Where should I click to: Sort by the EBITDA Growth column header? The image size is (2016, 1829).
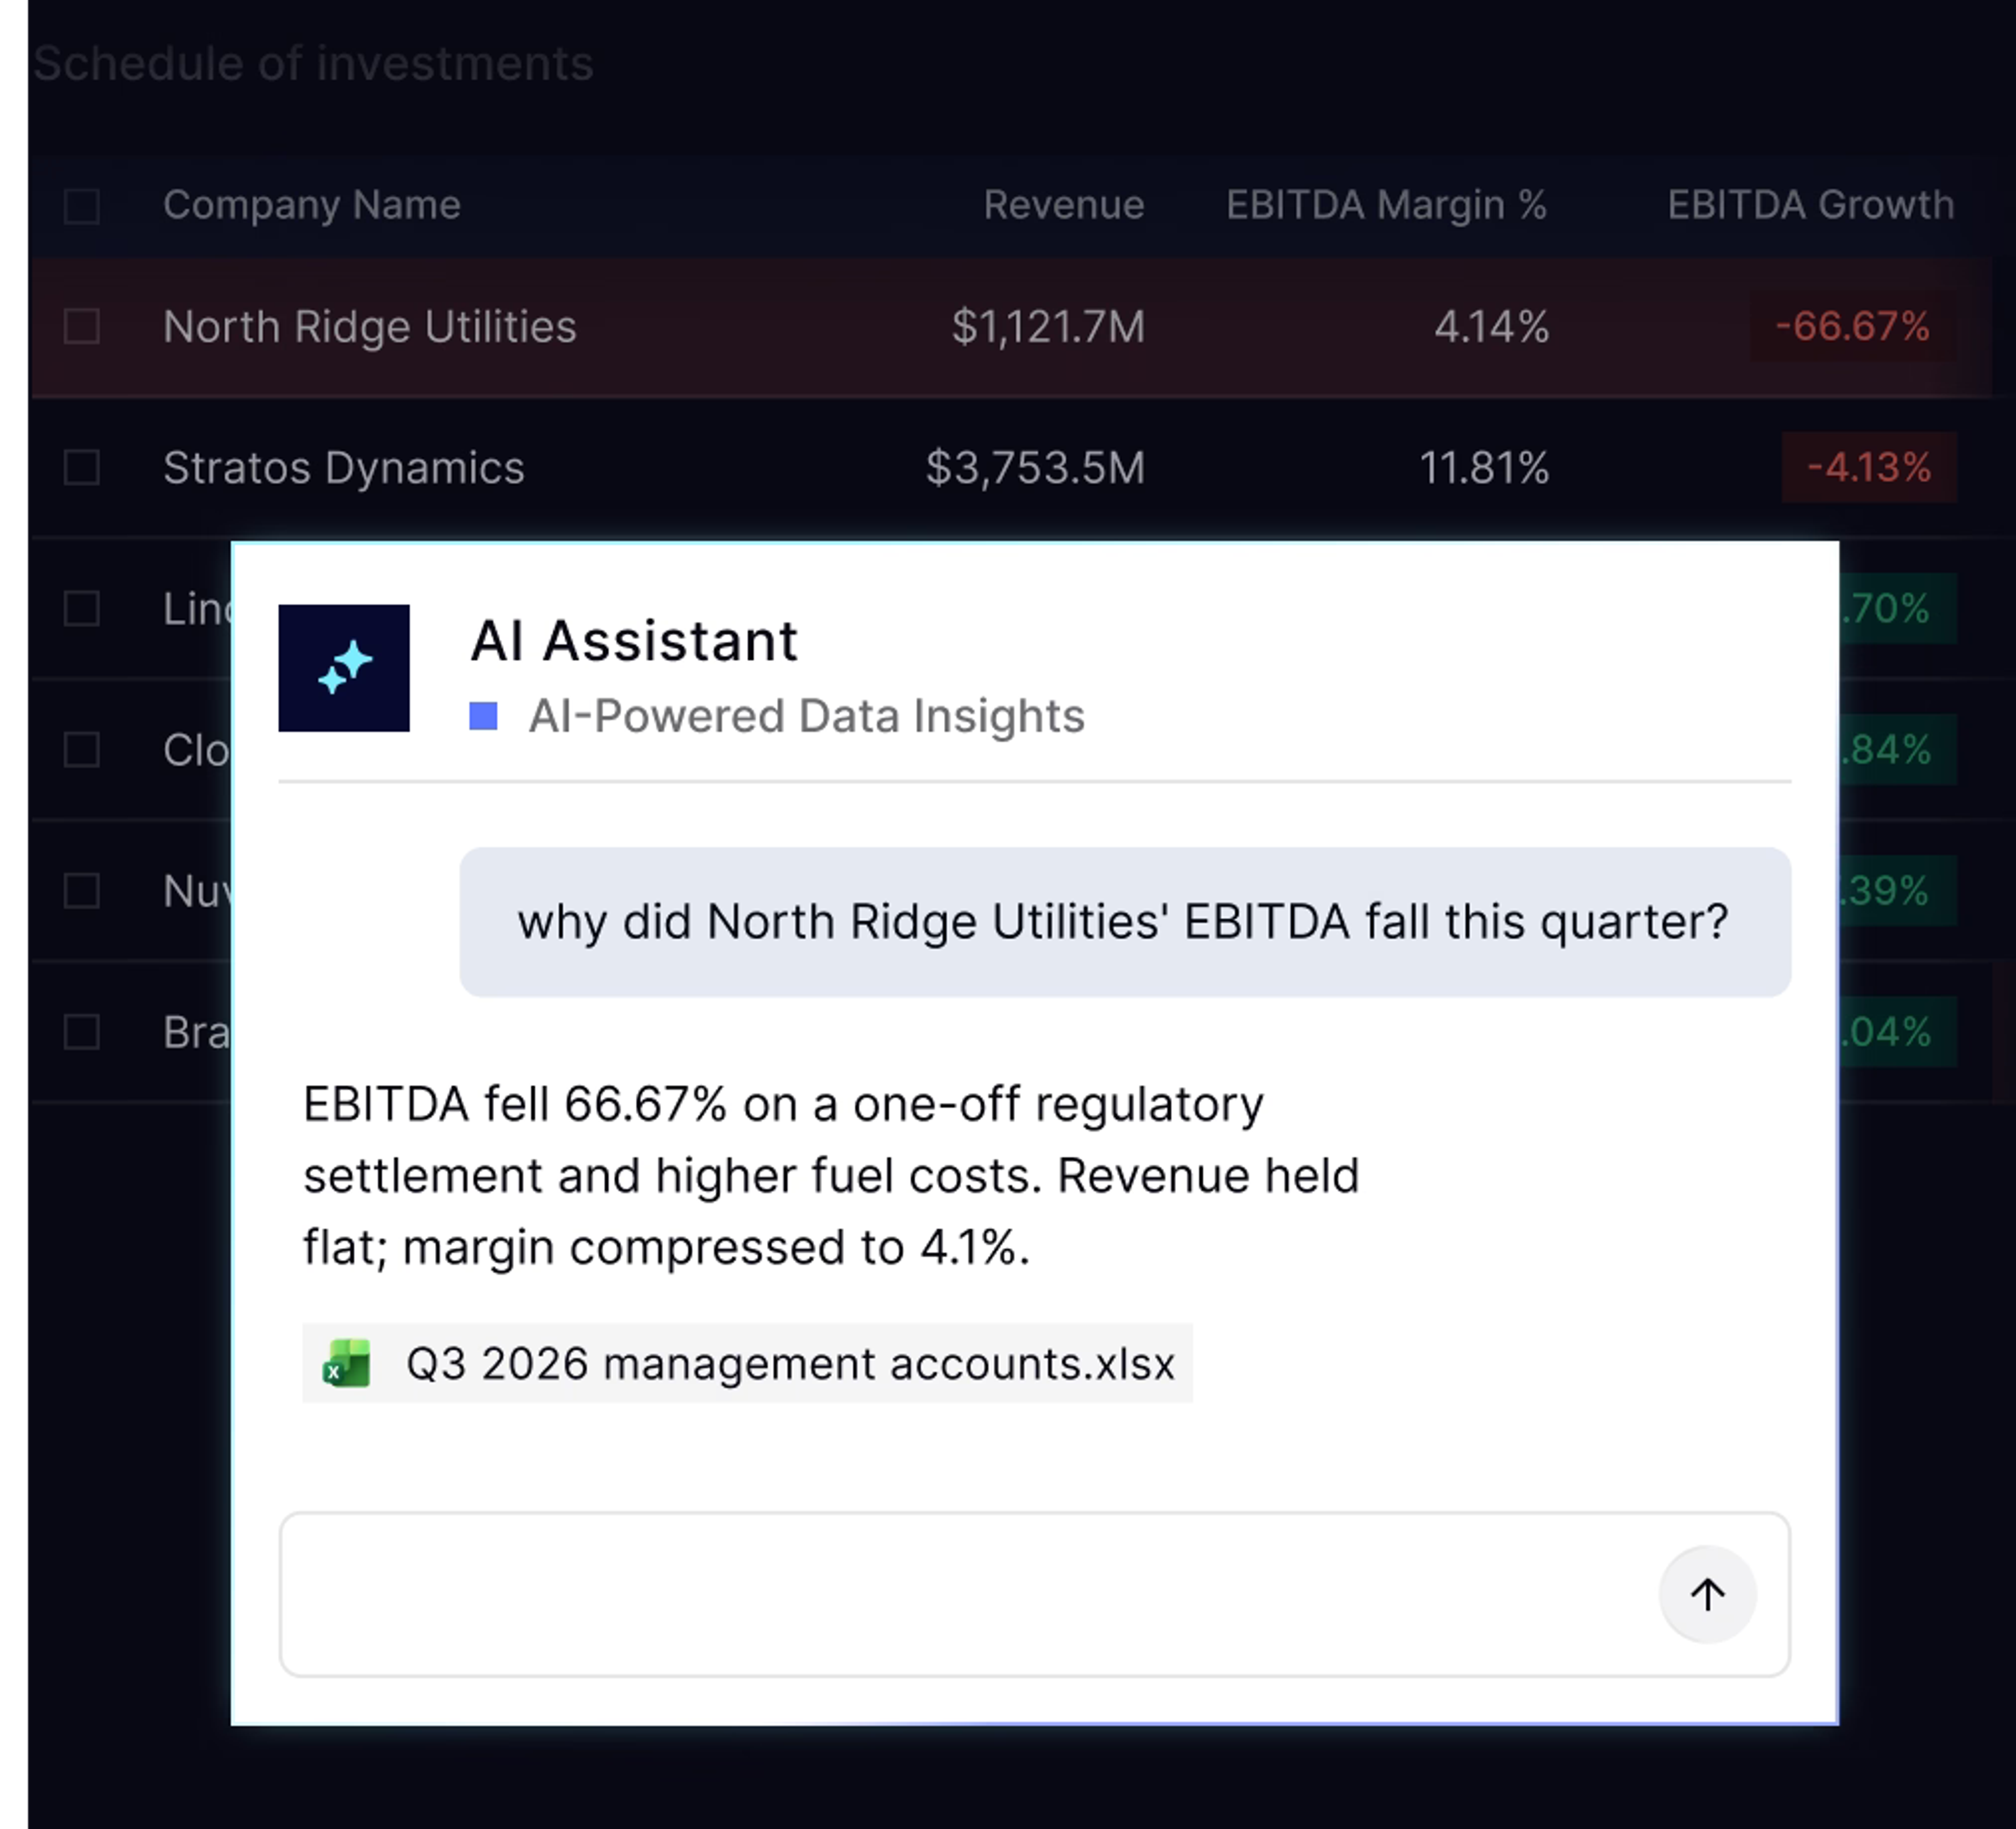point(1810,205)
